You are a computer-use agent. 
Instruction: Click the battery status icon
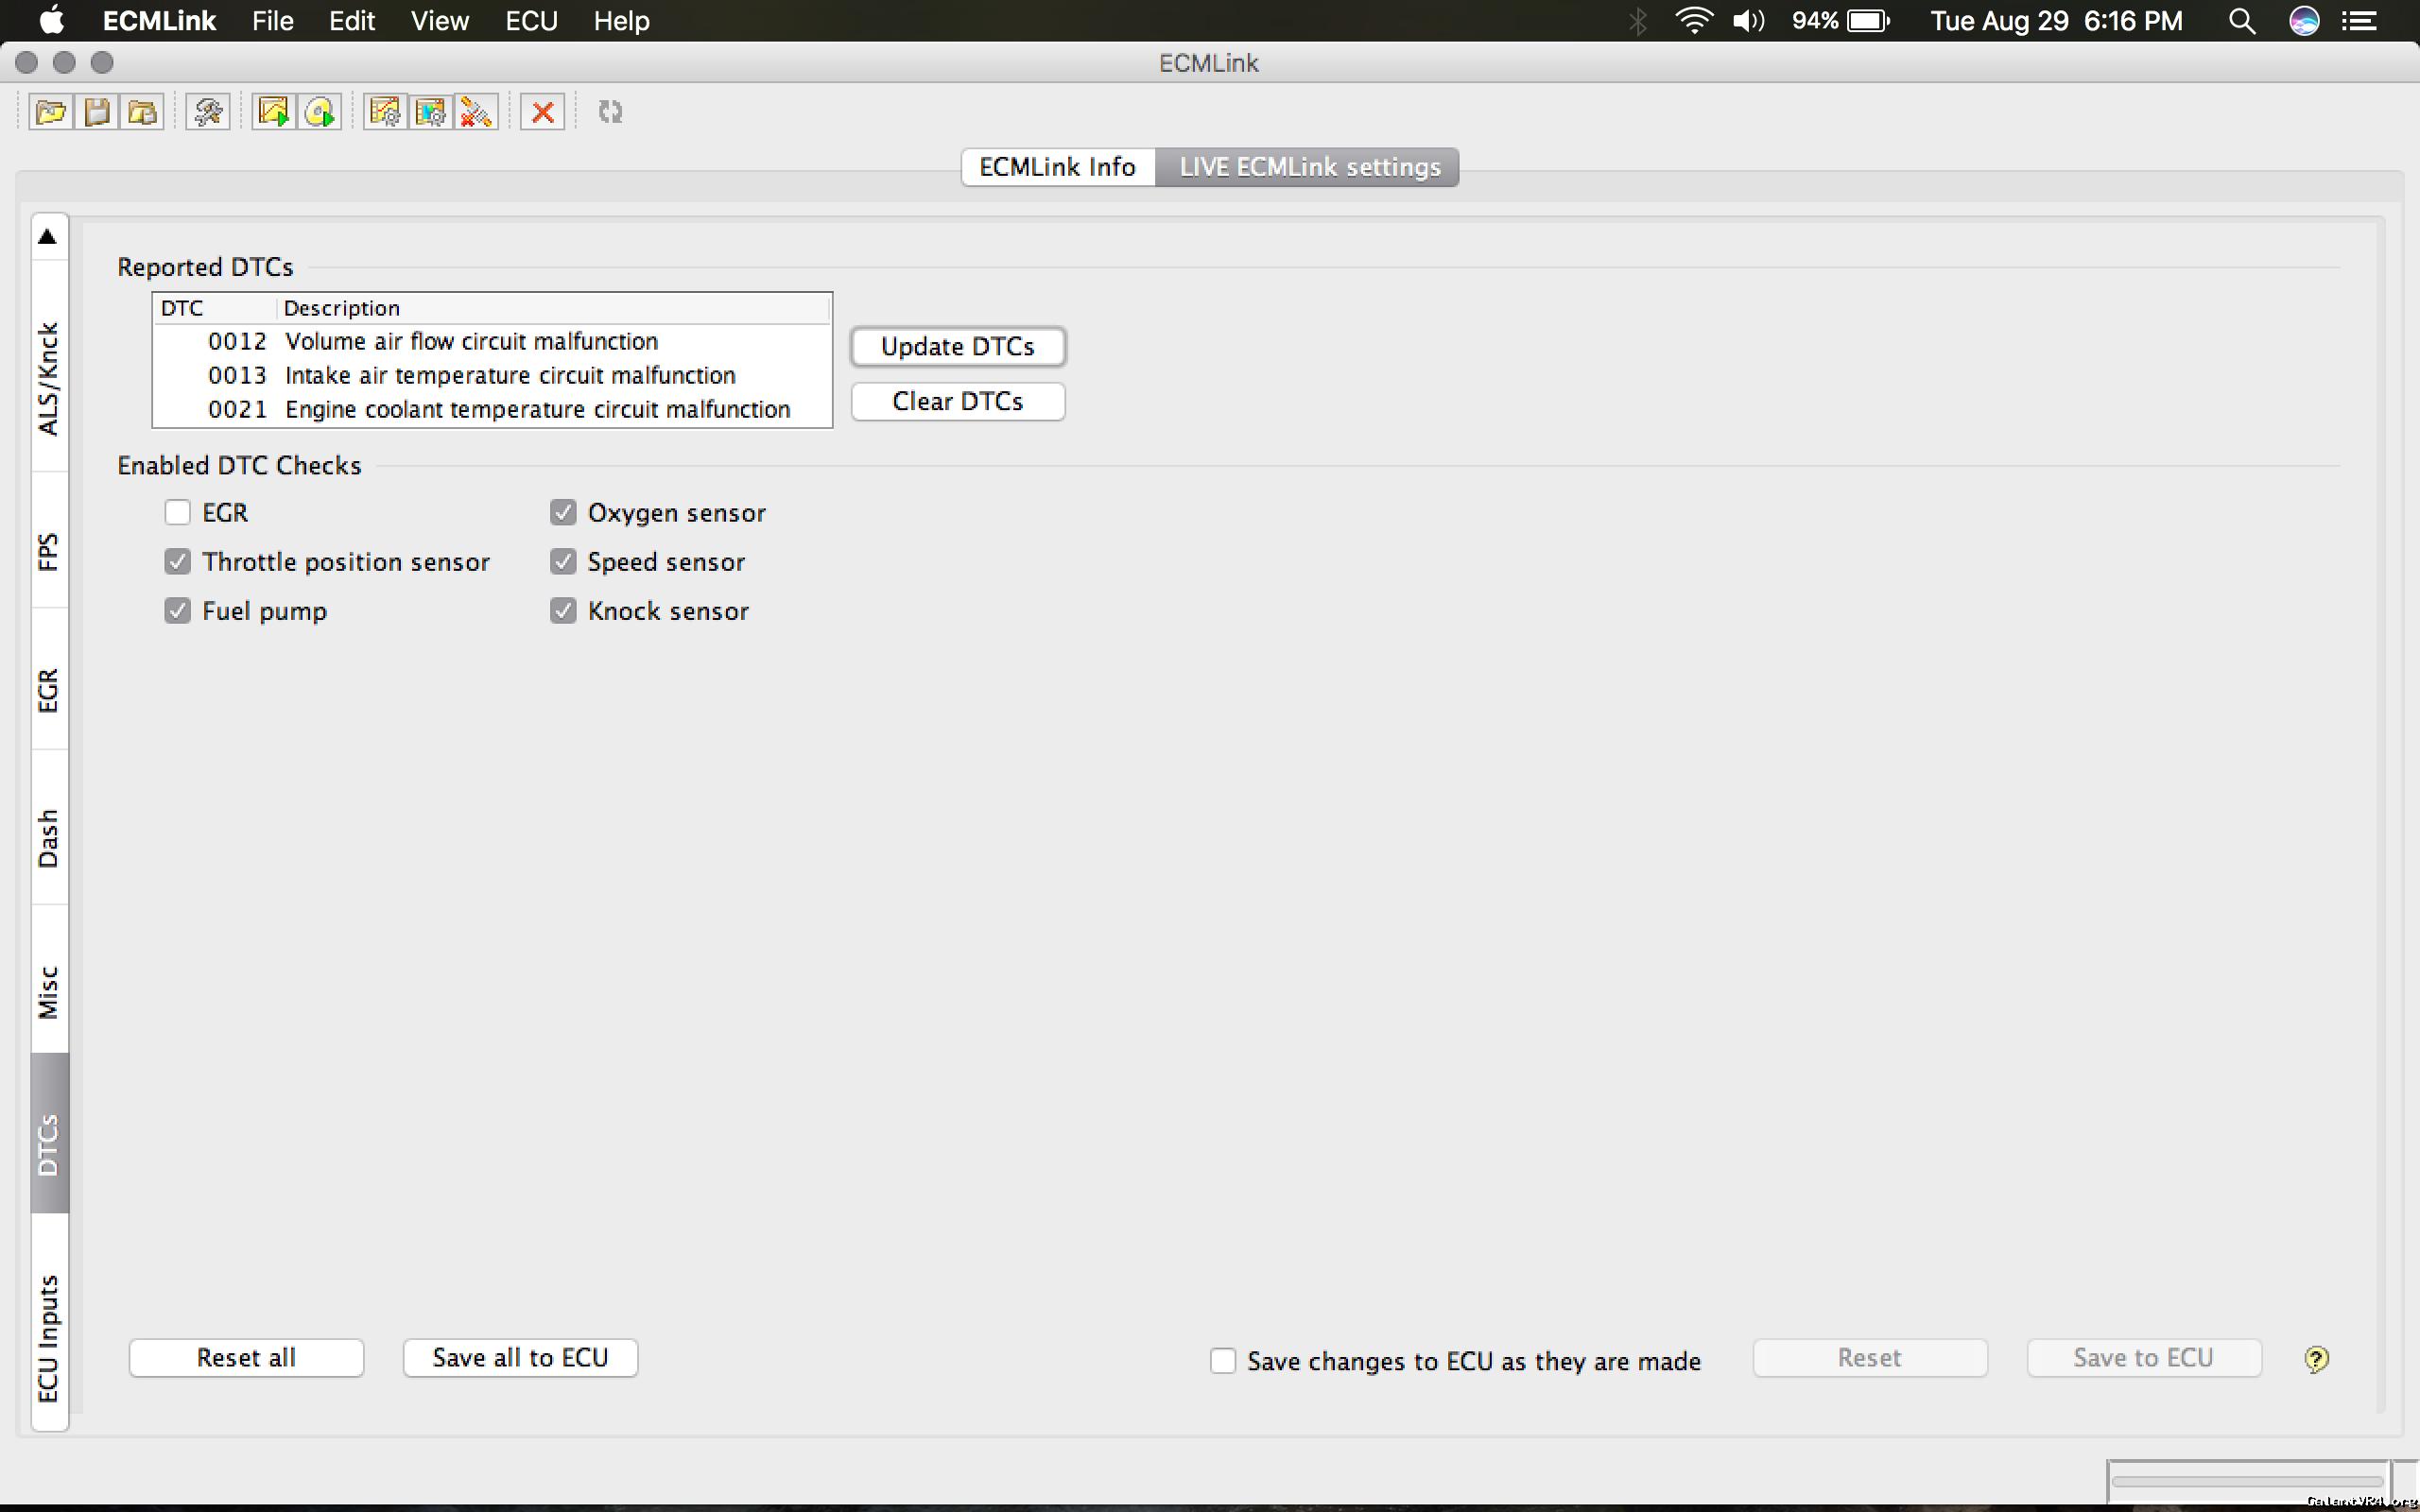[1868, 20]
